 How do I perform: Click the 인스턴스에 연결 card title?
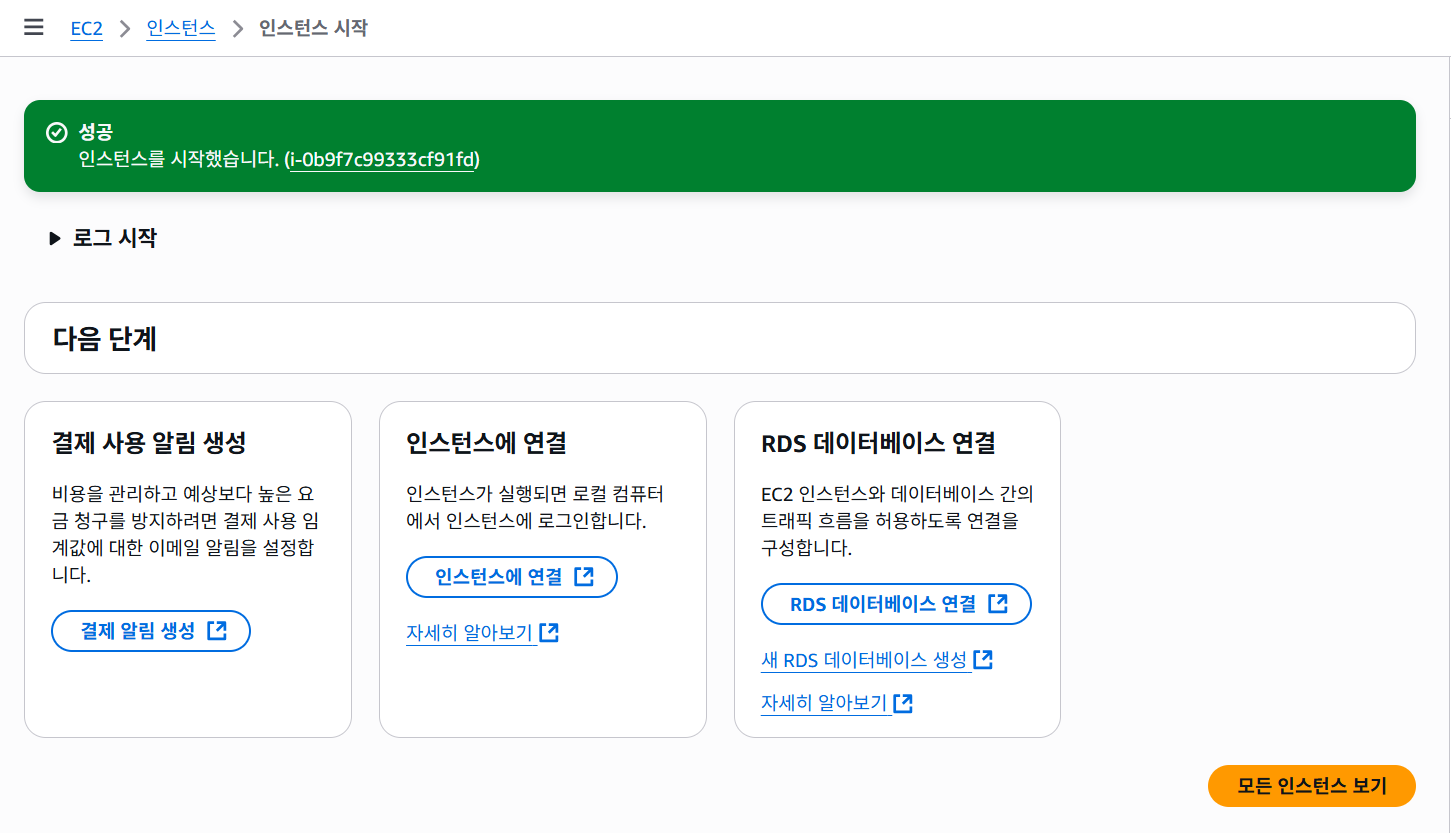coord(487,442)
